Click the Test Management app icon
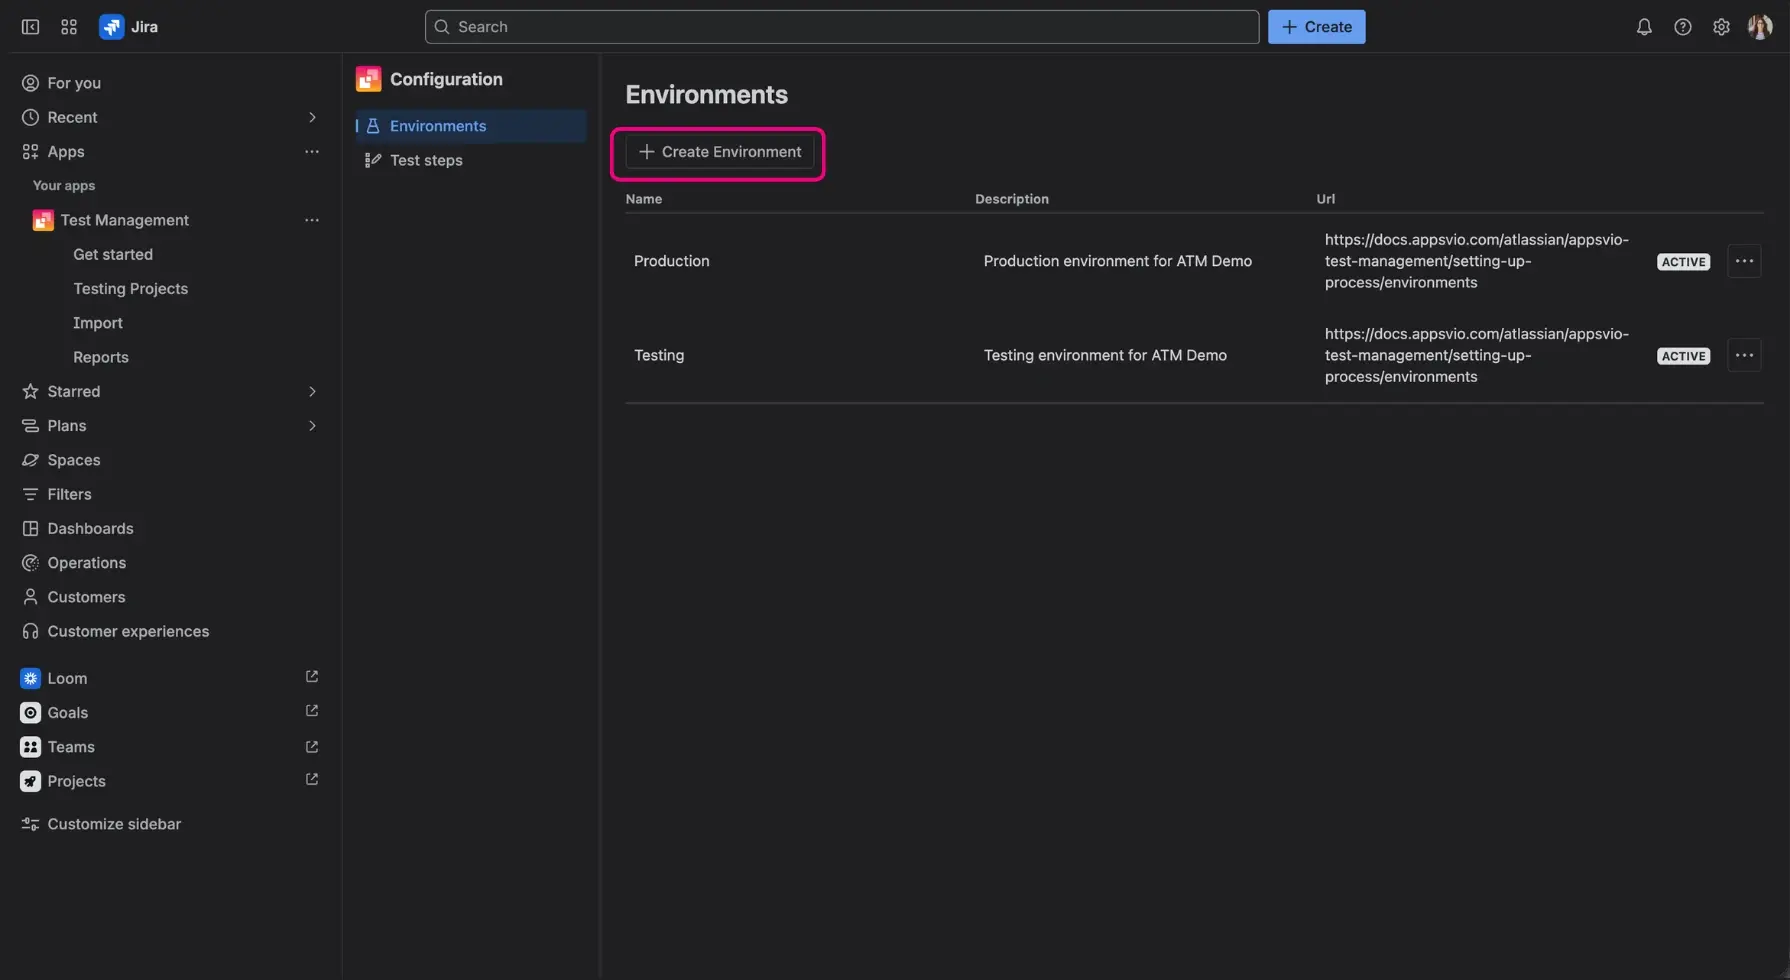The width and height of the screenshot is (1790, 980). (43, 220)
